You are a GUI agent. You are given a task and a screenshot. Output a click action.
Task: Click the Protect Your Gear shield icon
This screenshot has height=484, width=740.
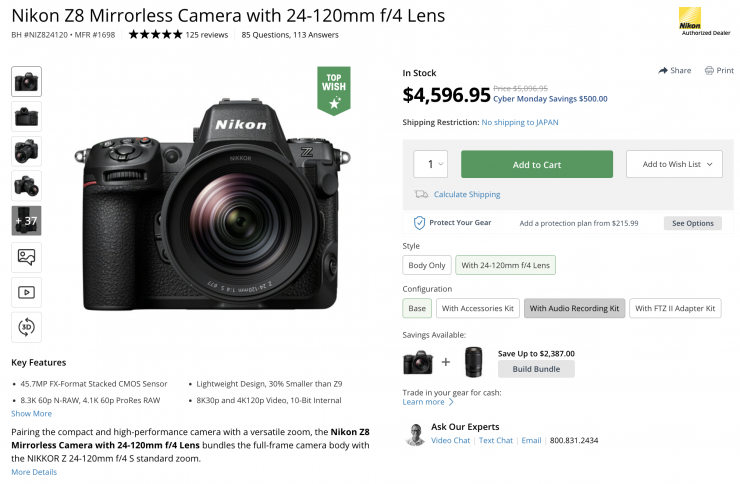419,223
